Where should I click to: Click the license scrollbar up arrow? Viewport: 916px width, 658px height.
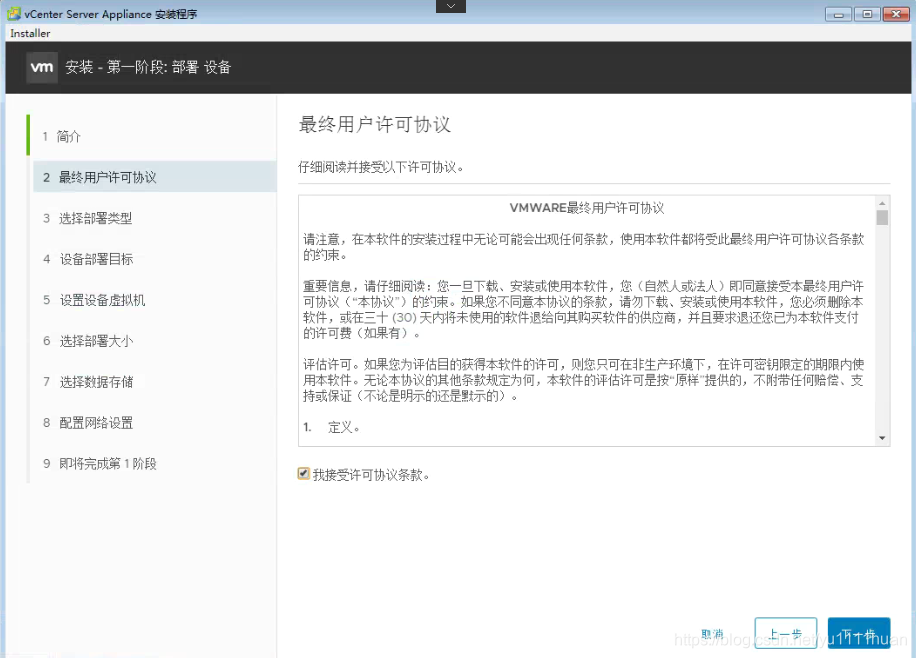click(882, 203)
